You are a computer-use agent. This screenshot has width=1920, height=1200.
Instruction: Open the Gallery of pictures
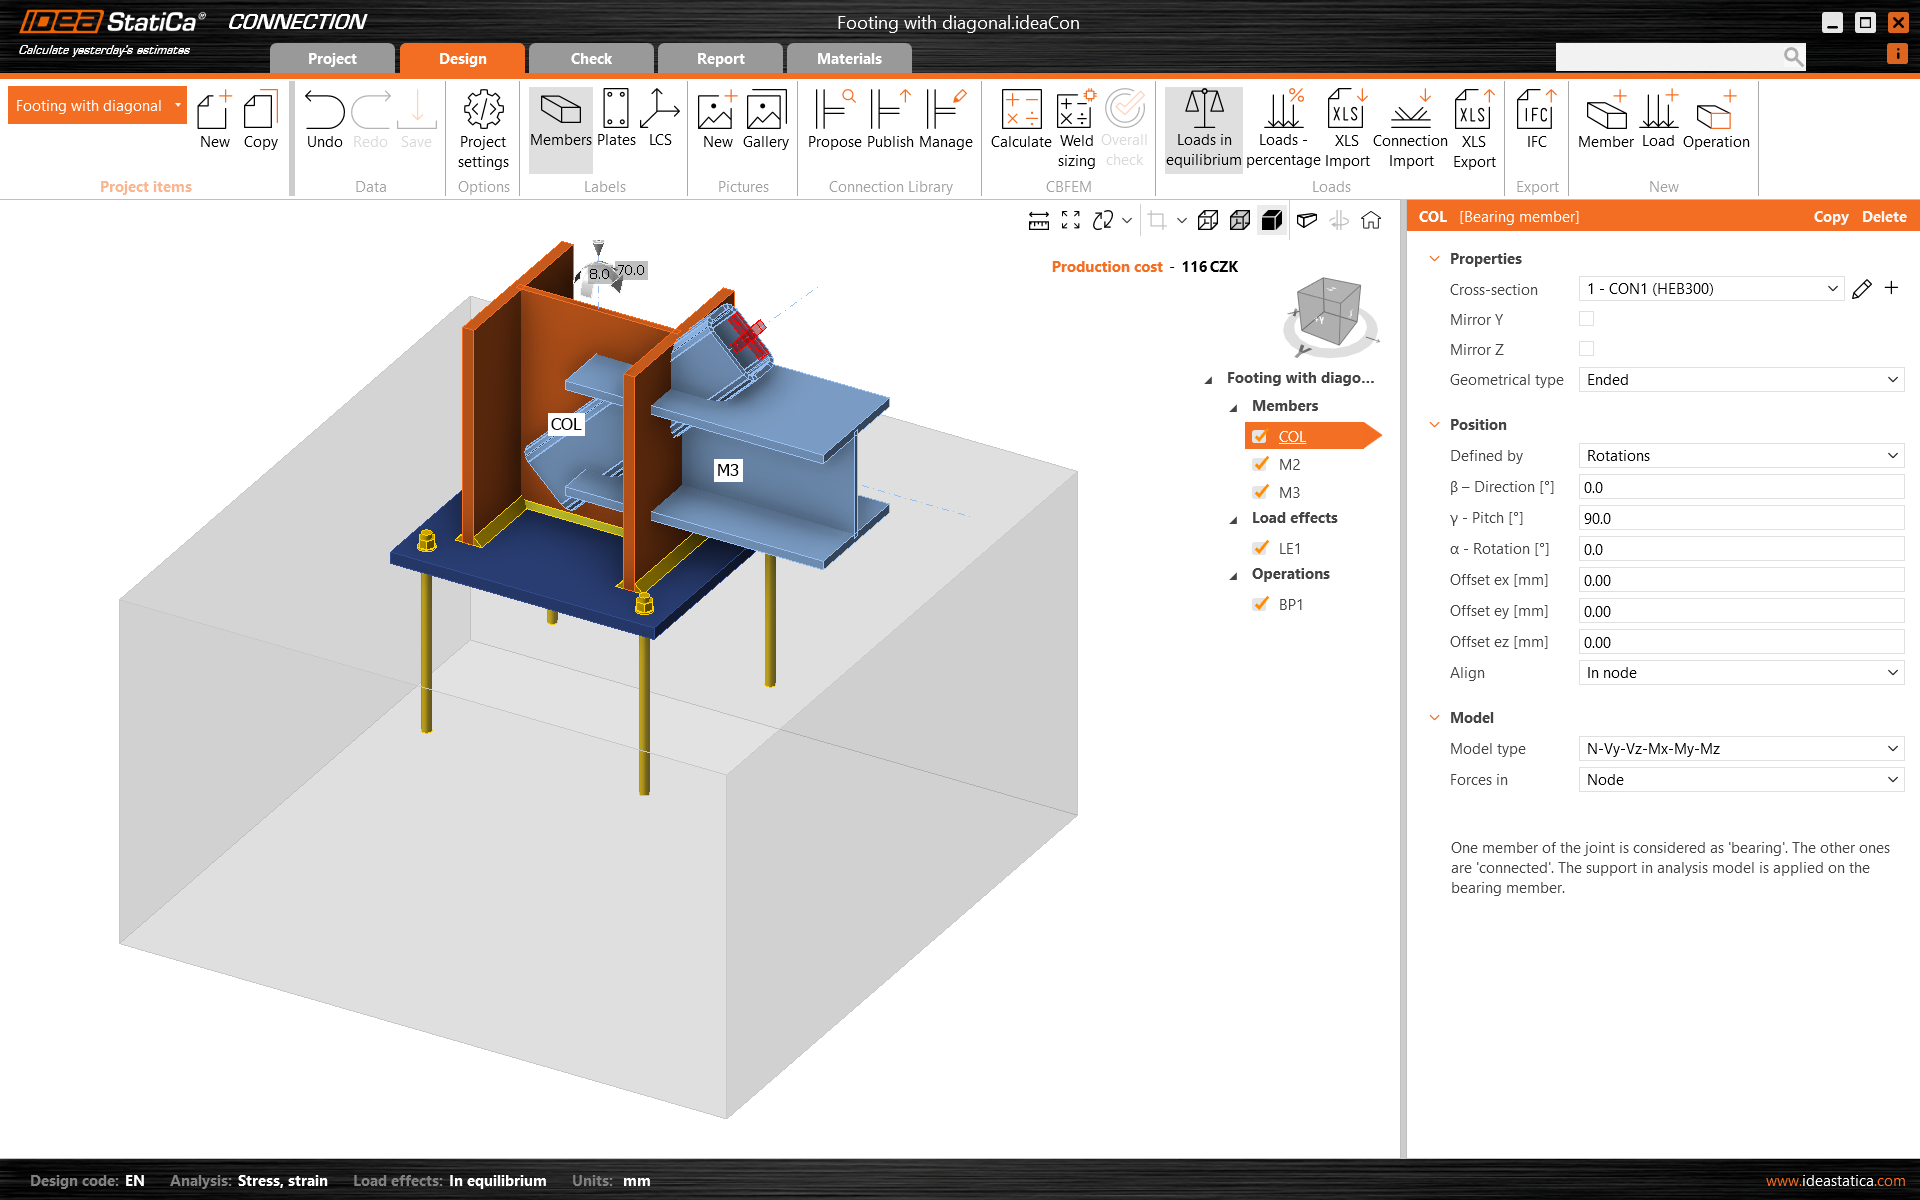click(765, 118)
